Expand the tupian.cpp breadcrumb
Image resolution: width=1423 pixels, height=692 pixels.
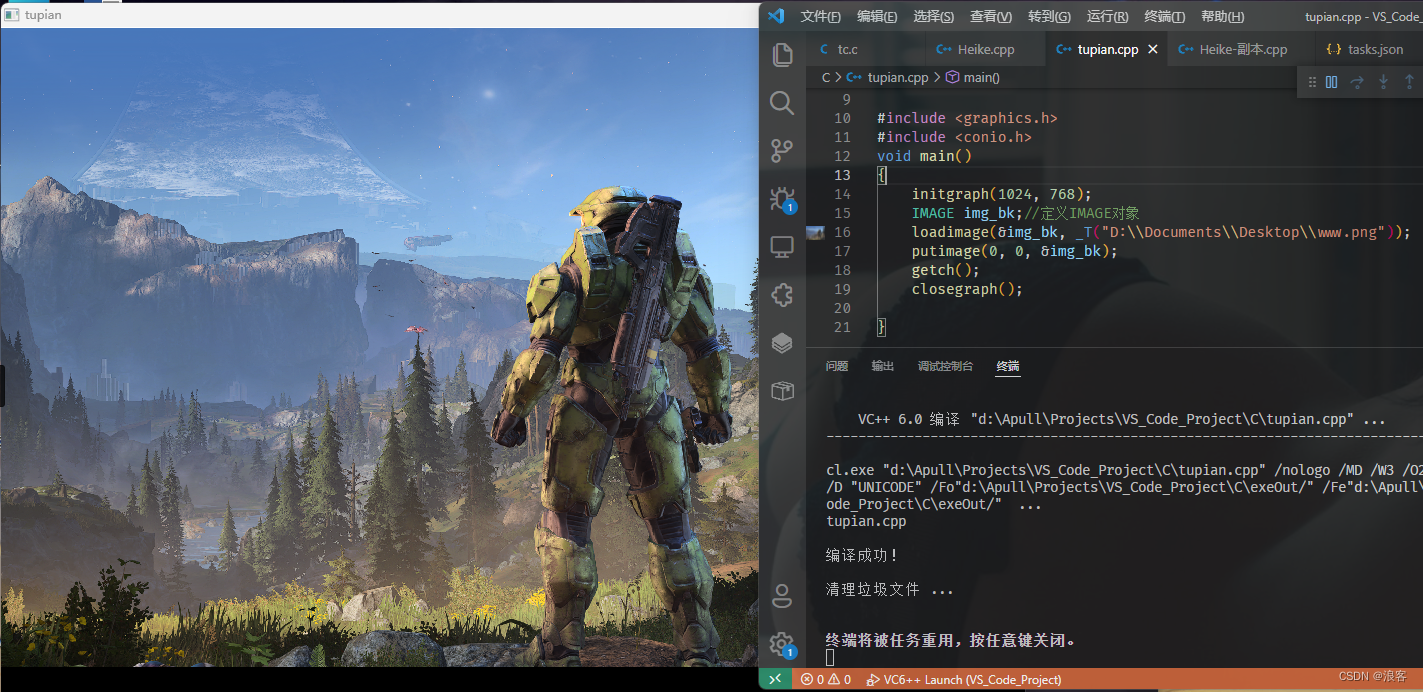pyautogui.click(x=896, y=77)
